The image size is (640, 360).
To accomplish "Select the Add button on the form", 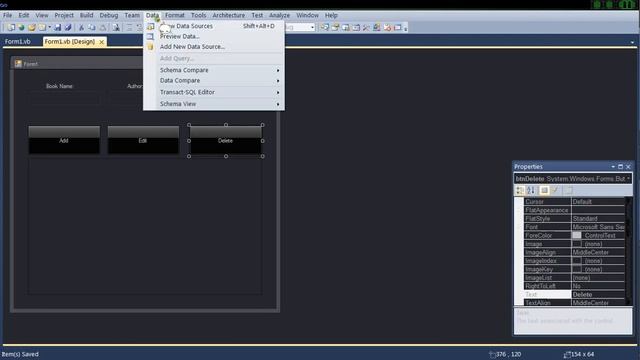I will pos(64,140).
